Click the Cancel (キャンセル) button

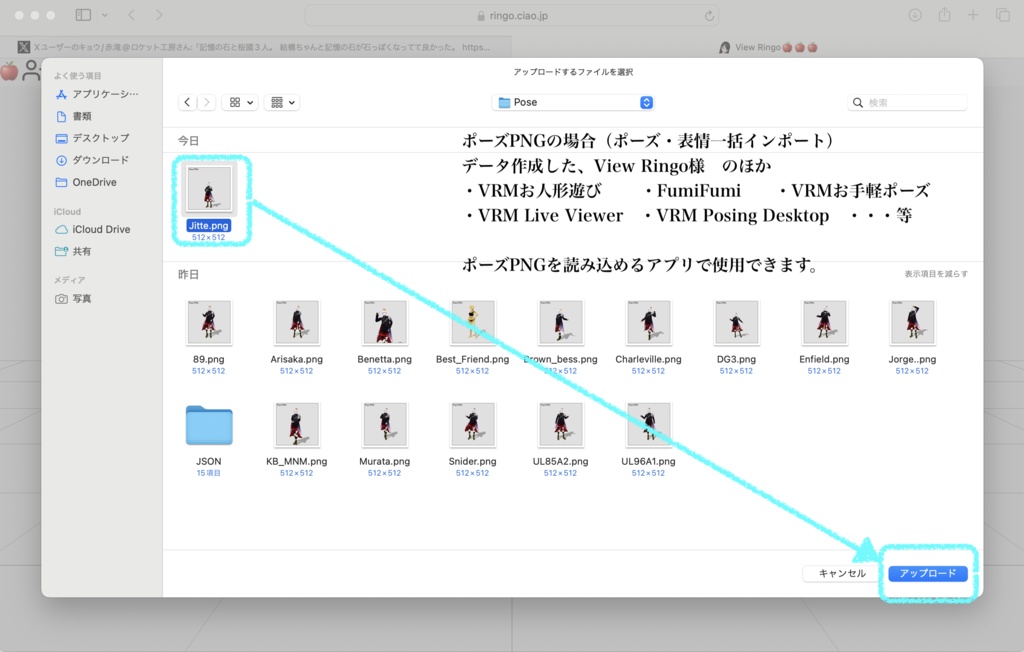(842, 573)
